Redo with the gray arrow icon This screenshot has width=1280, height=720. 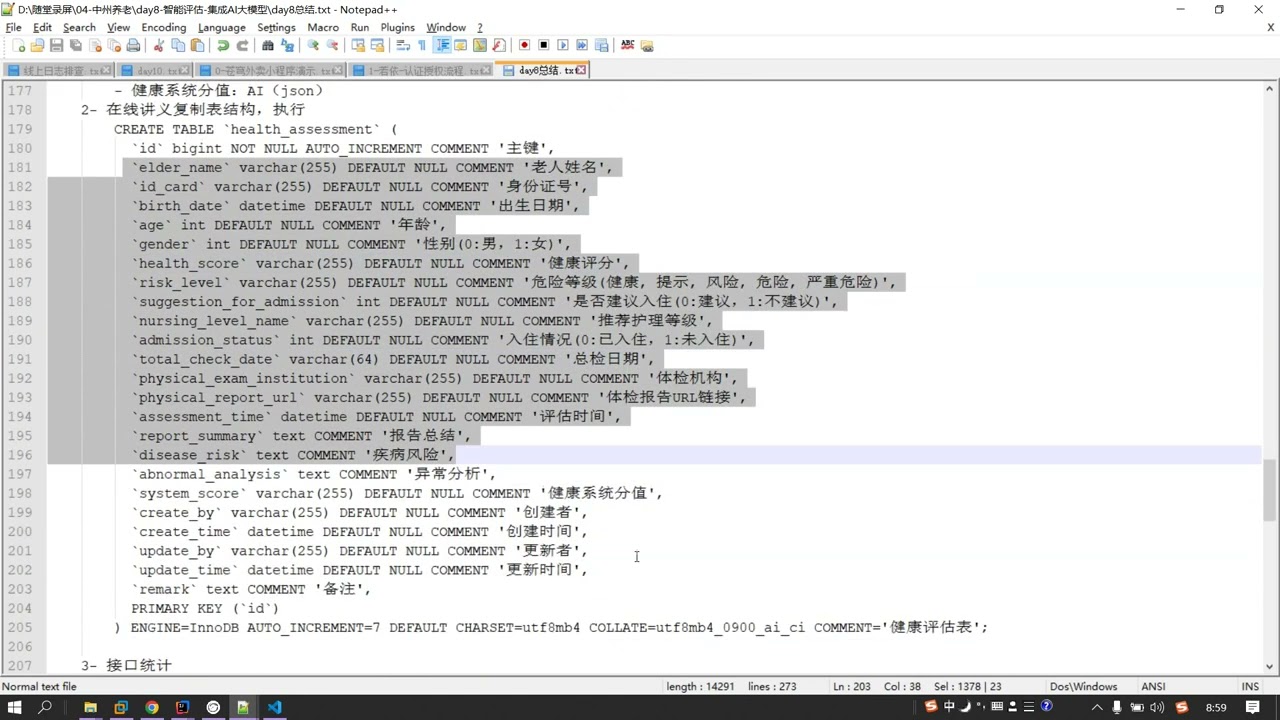(242, 46)
